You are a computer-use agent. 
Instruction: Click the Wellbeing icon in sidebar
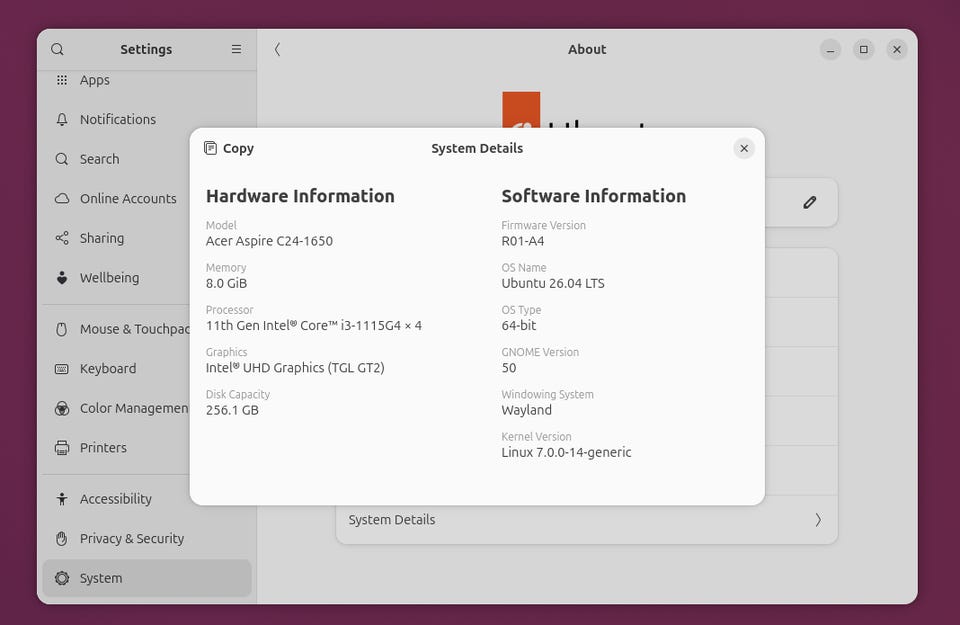pos(62,278)
